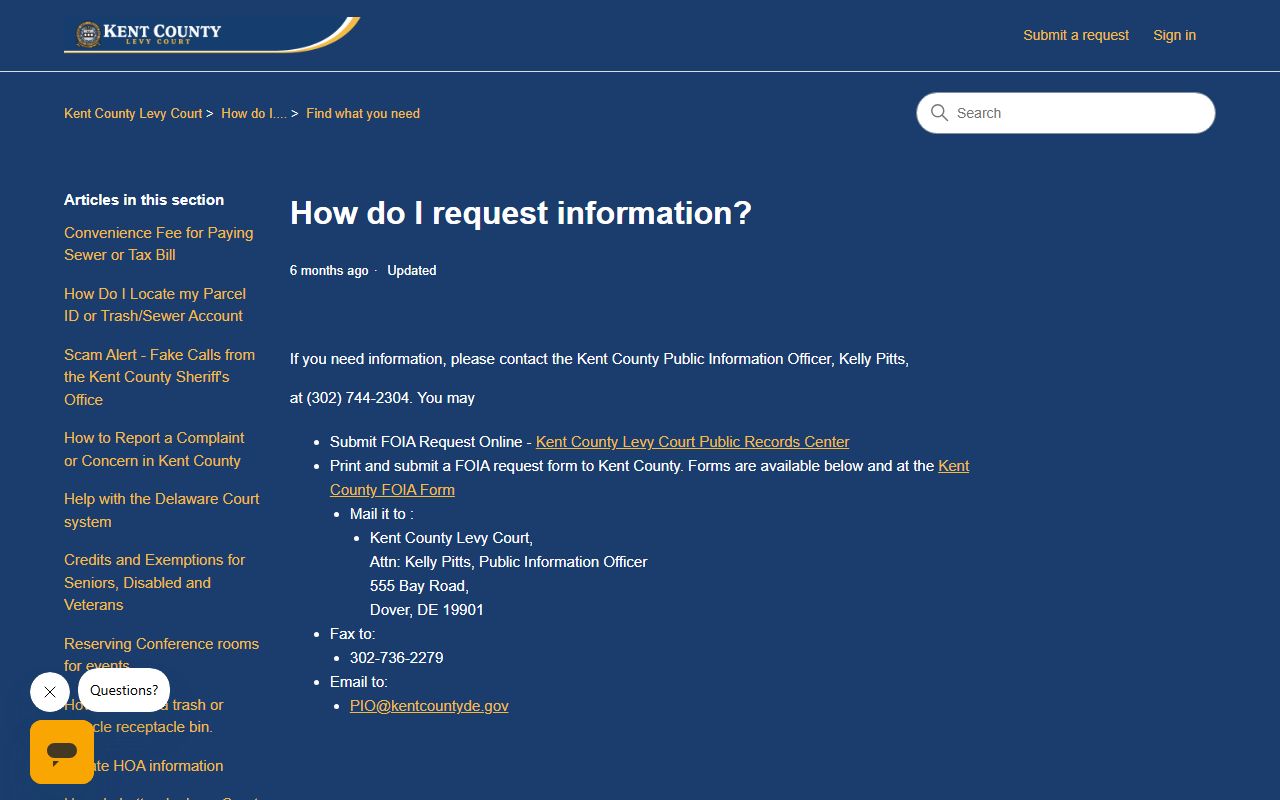Open the yellow chat widget button
This screenshot has width=1280, height=800.
pyautogui.click(x=62, y=752)
